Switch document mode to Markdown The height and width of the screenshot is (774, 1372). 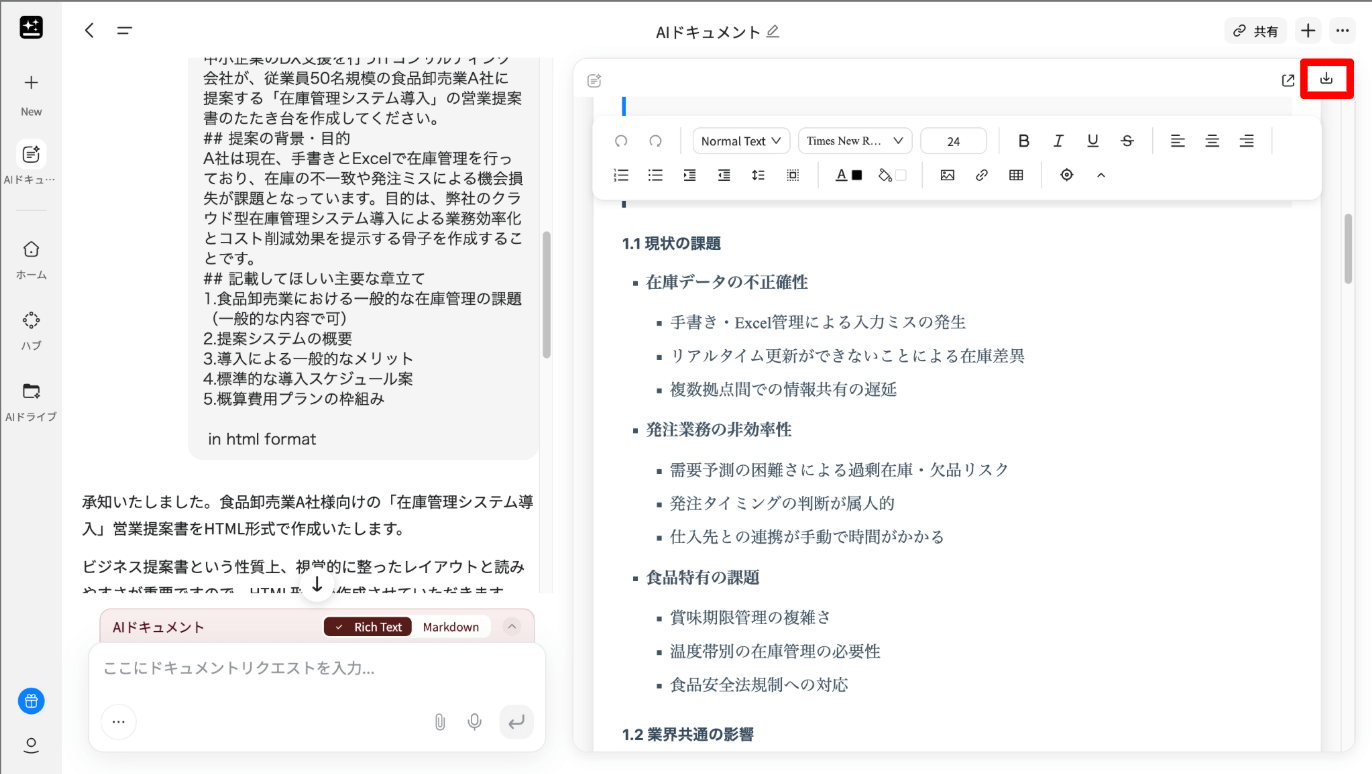(450, 627)
